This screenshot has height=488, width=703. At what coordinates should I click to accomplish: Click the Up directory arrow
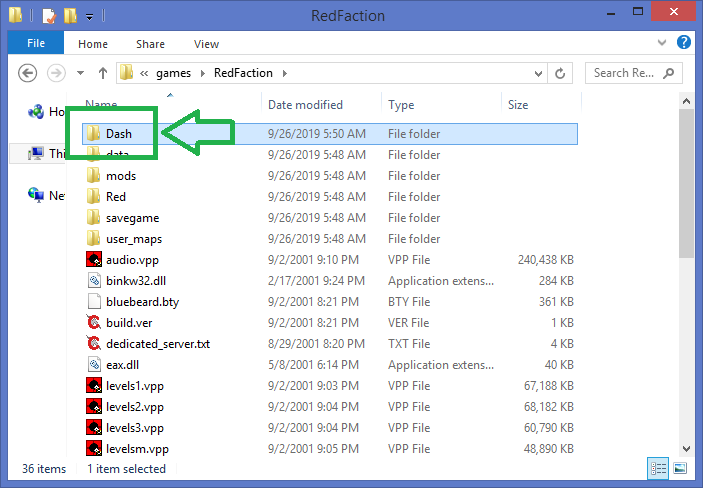[x=103, y=73]
